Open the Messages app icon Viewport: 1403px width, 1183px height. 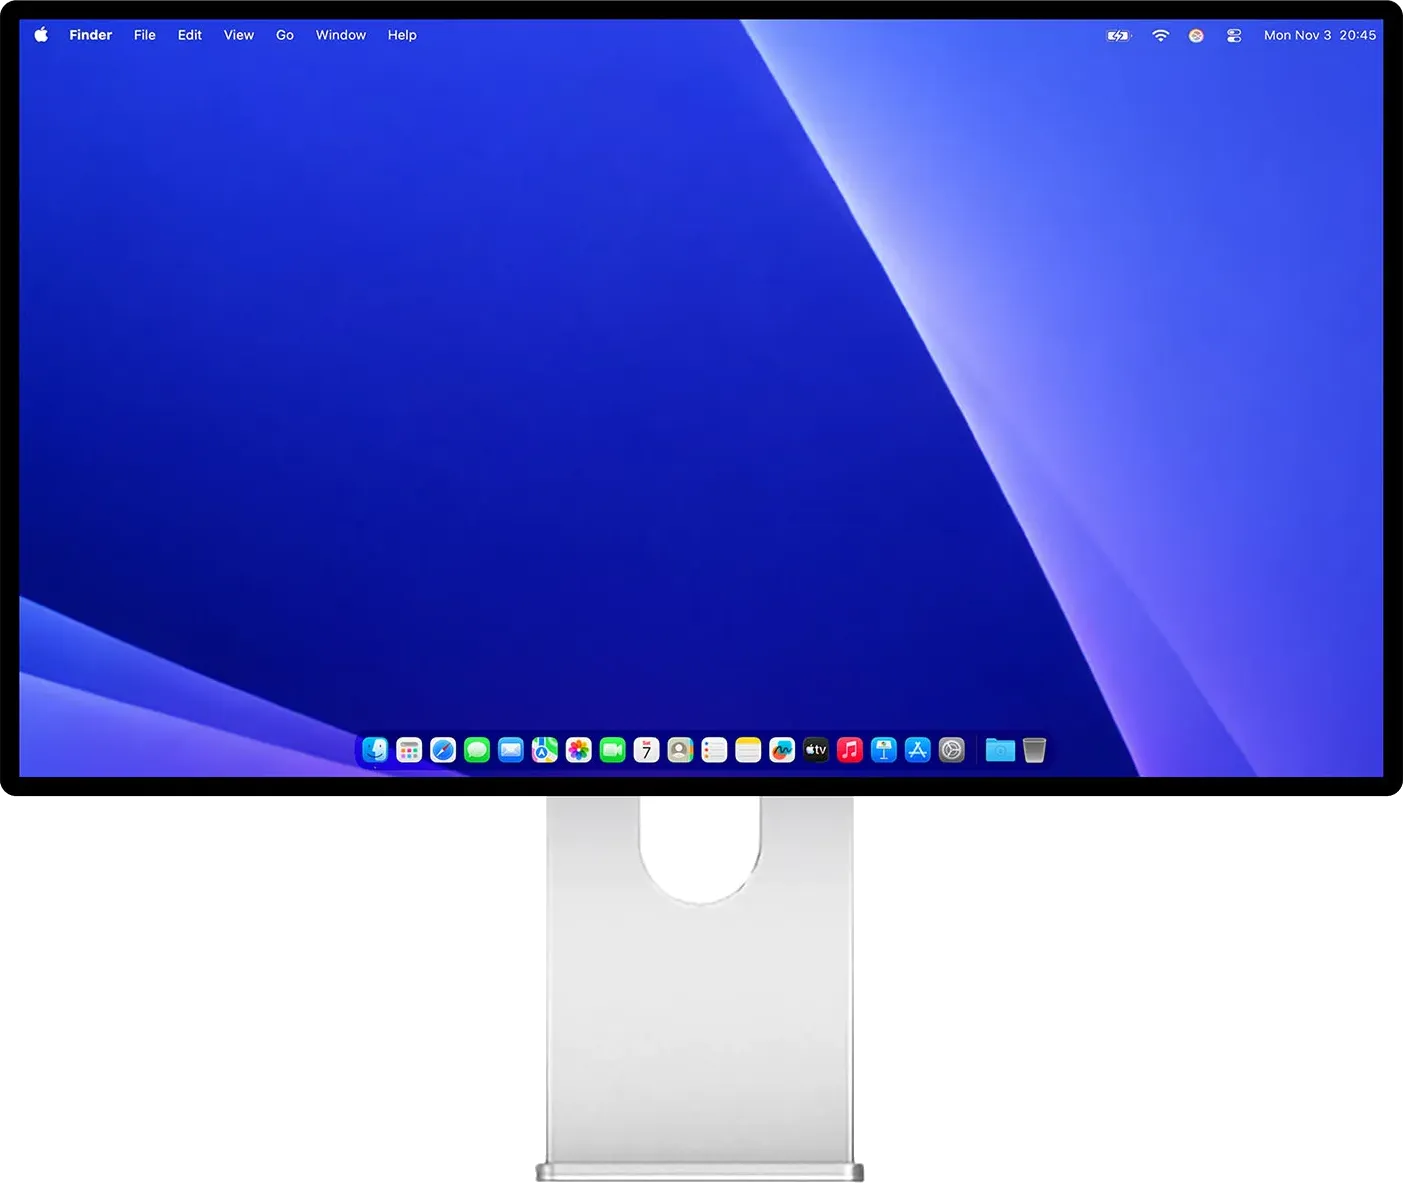(x=477, y=750)
